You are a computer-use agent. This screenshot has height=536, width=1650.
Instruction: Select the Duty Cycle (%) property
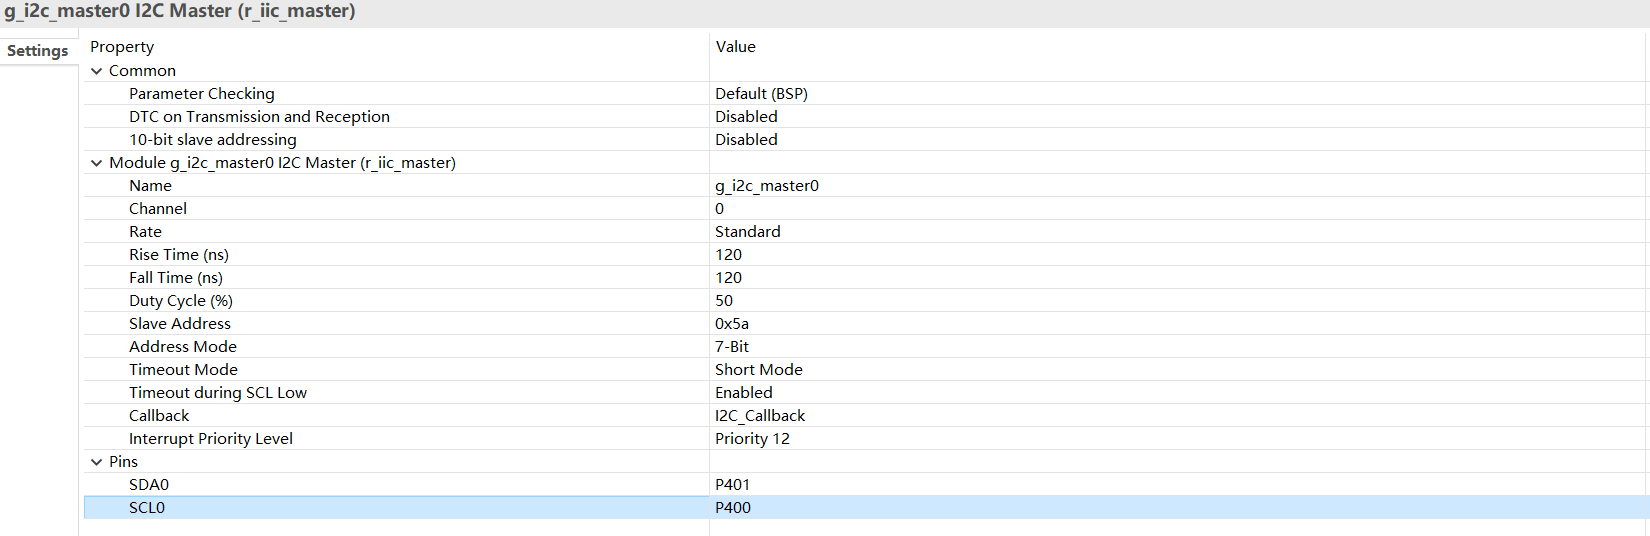point(181,301)
